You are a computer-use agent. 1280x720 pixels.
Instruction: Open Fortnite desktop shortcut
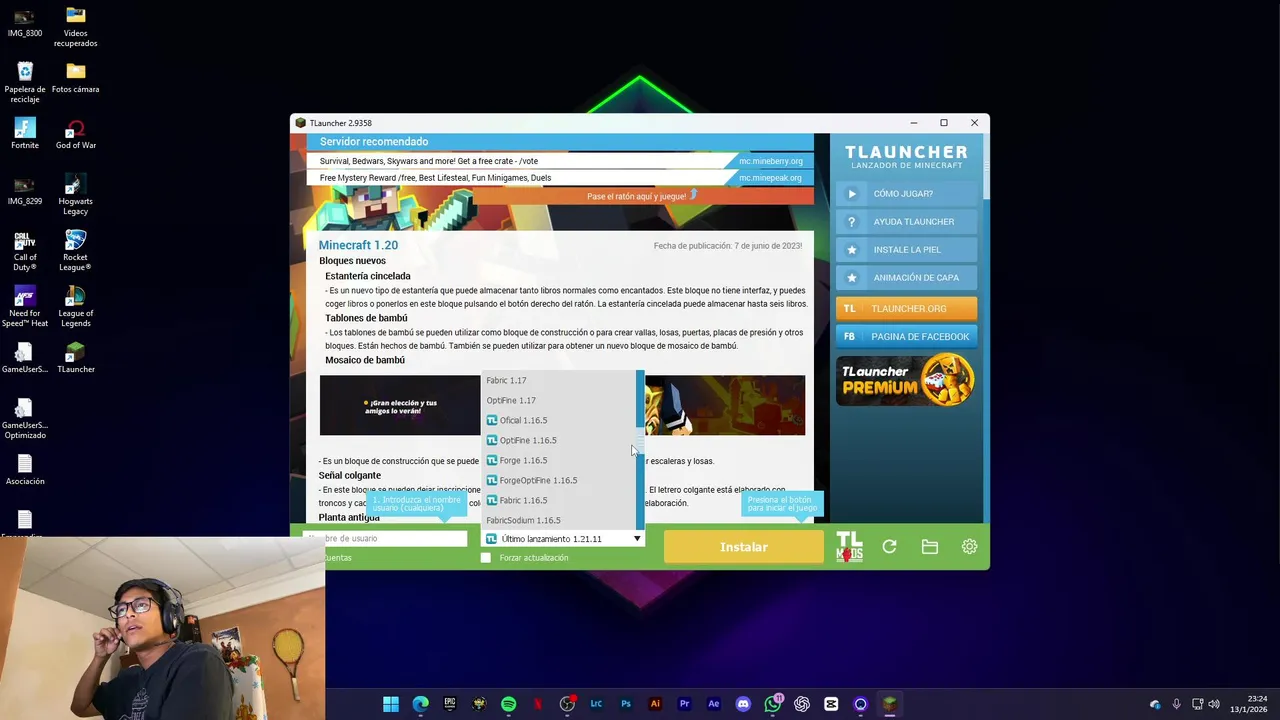click(25, 133)
